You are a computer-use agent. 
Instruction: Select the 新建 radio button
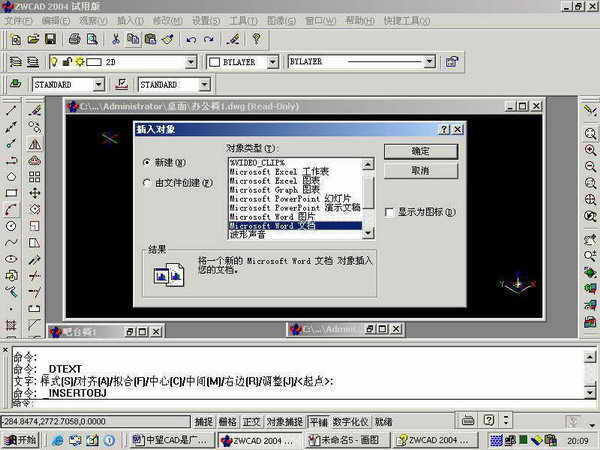148,162
